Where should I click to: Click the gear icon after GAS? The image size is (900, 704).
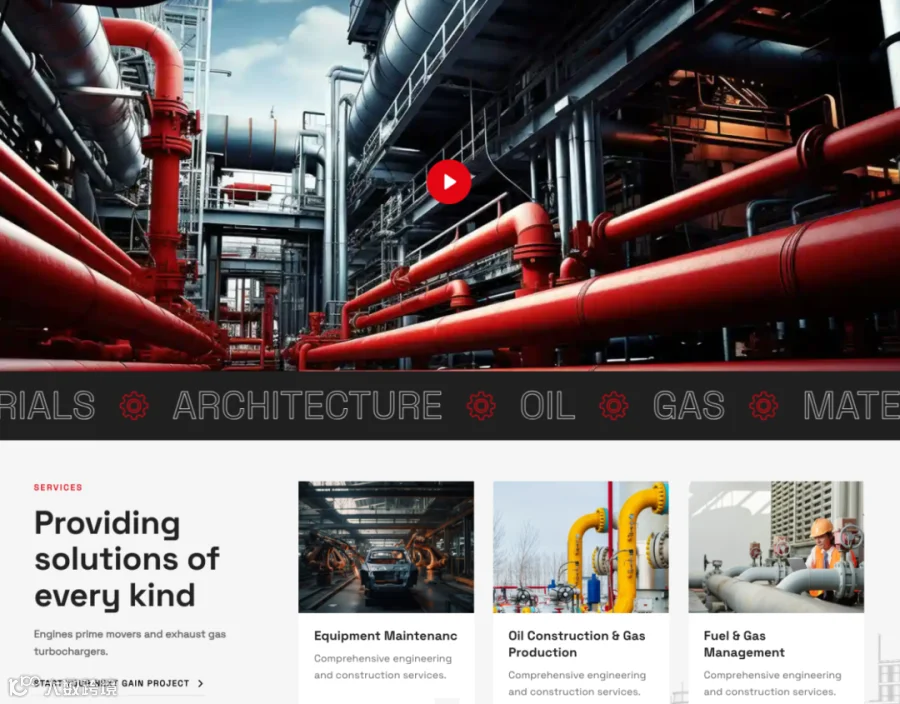764,406
